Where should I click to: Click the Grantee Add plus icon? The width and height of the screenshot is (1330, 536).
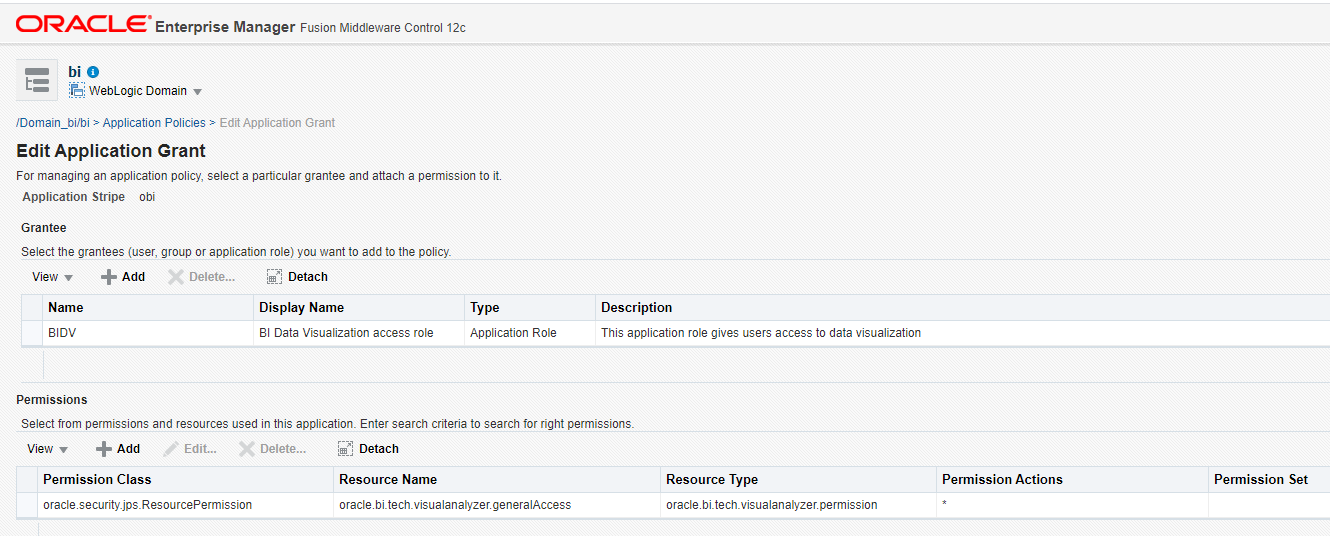[x=109, y=277]
